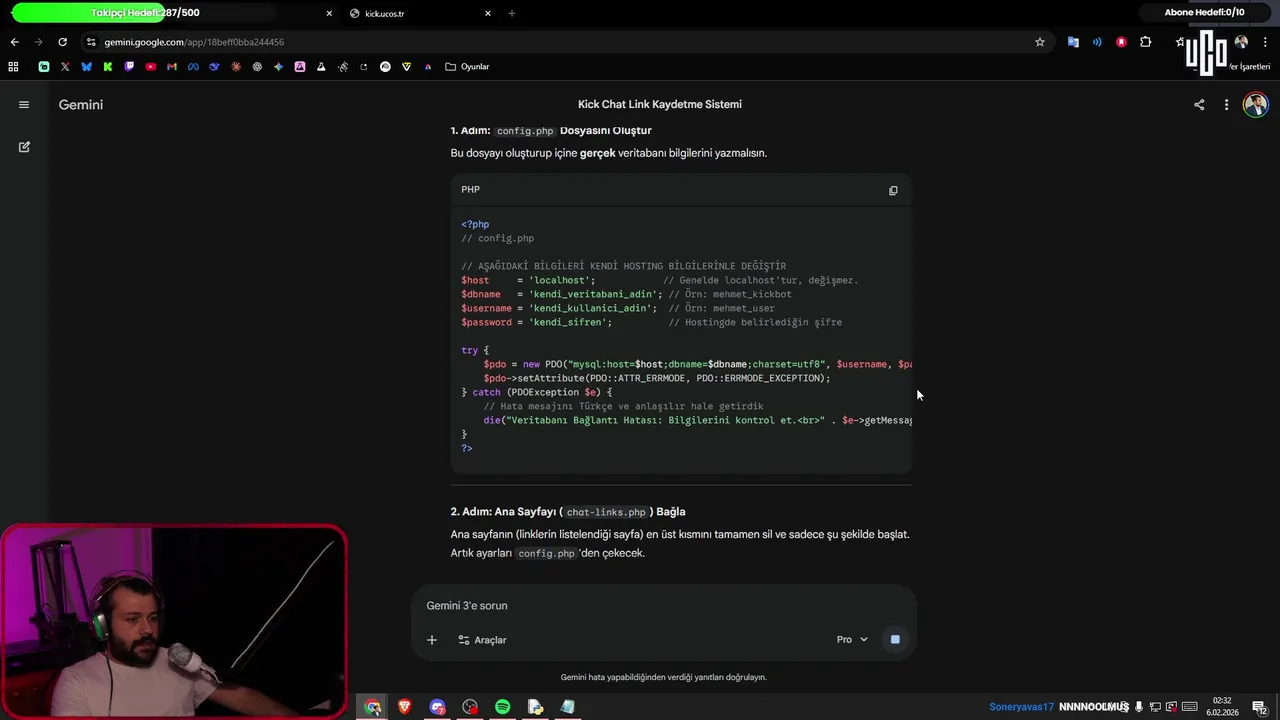Open the Bluesky butterfly bookmark
Image resolution: width=1280 pixels, height=720 pixels.
[x=86, y=67]
